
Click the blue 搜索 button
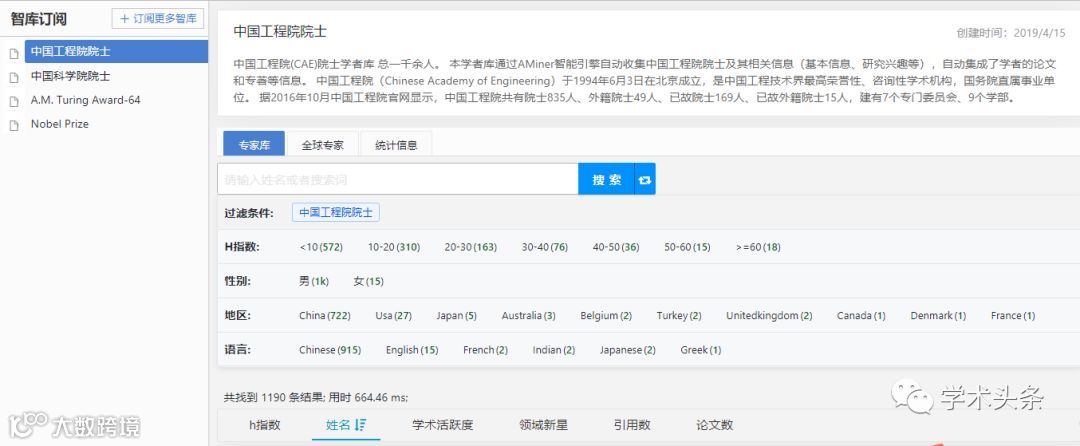[606, 180]
